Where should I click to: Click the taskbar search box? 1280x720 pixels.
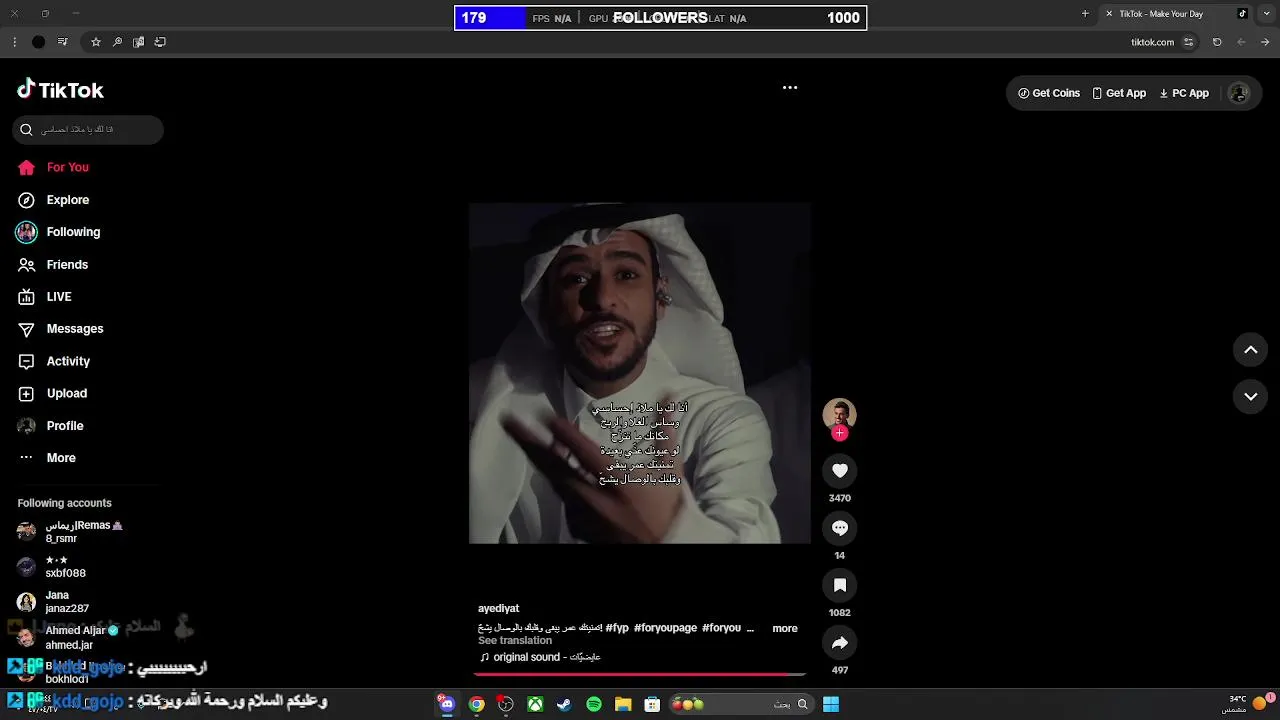click(x=740, y=704)
